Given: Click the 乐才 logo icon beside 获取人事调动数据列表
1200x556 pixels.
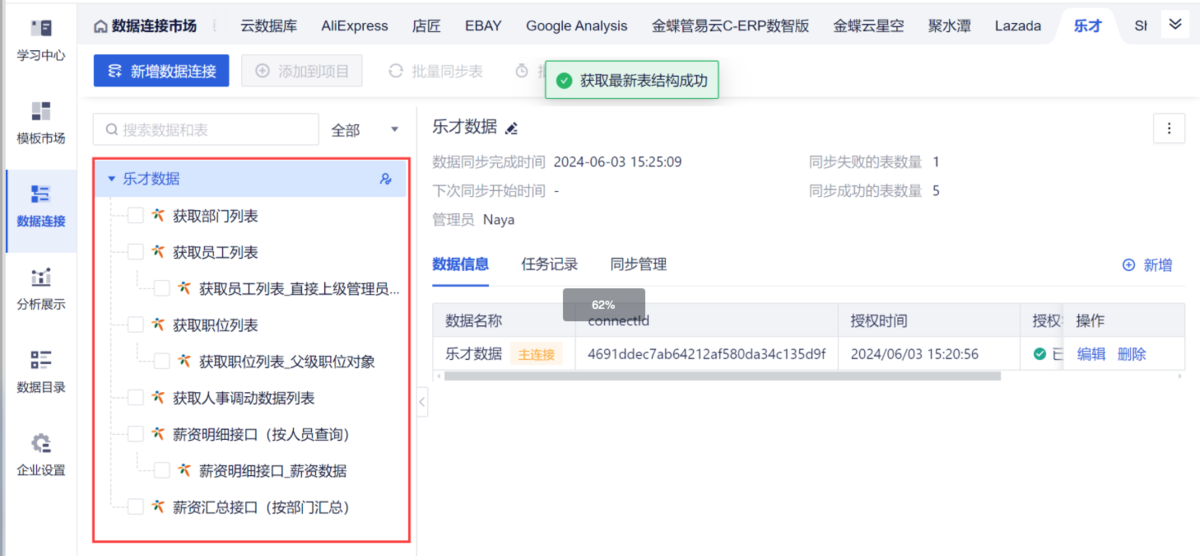Looking at the screenshot, I should point(158,398).
